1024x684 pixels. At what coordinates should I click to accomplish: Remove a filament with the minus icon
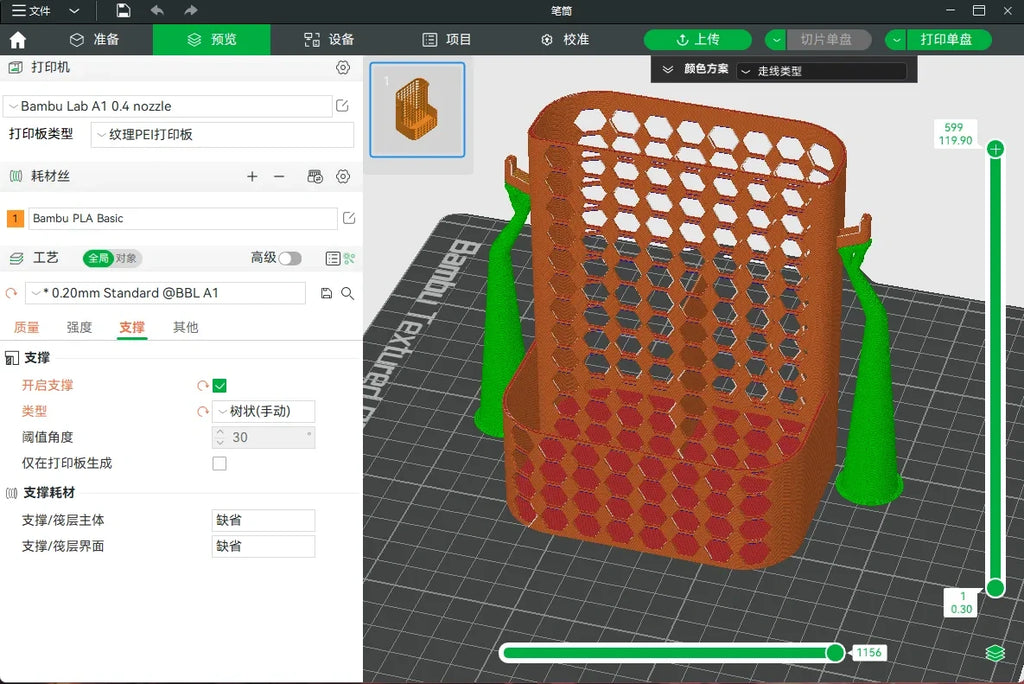click(279, 176)
